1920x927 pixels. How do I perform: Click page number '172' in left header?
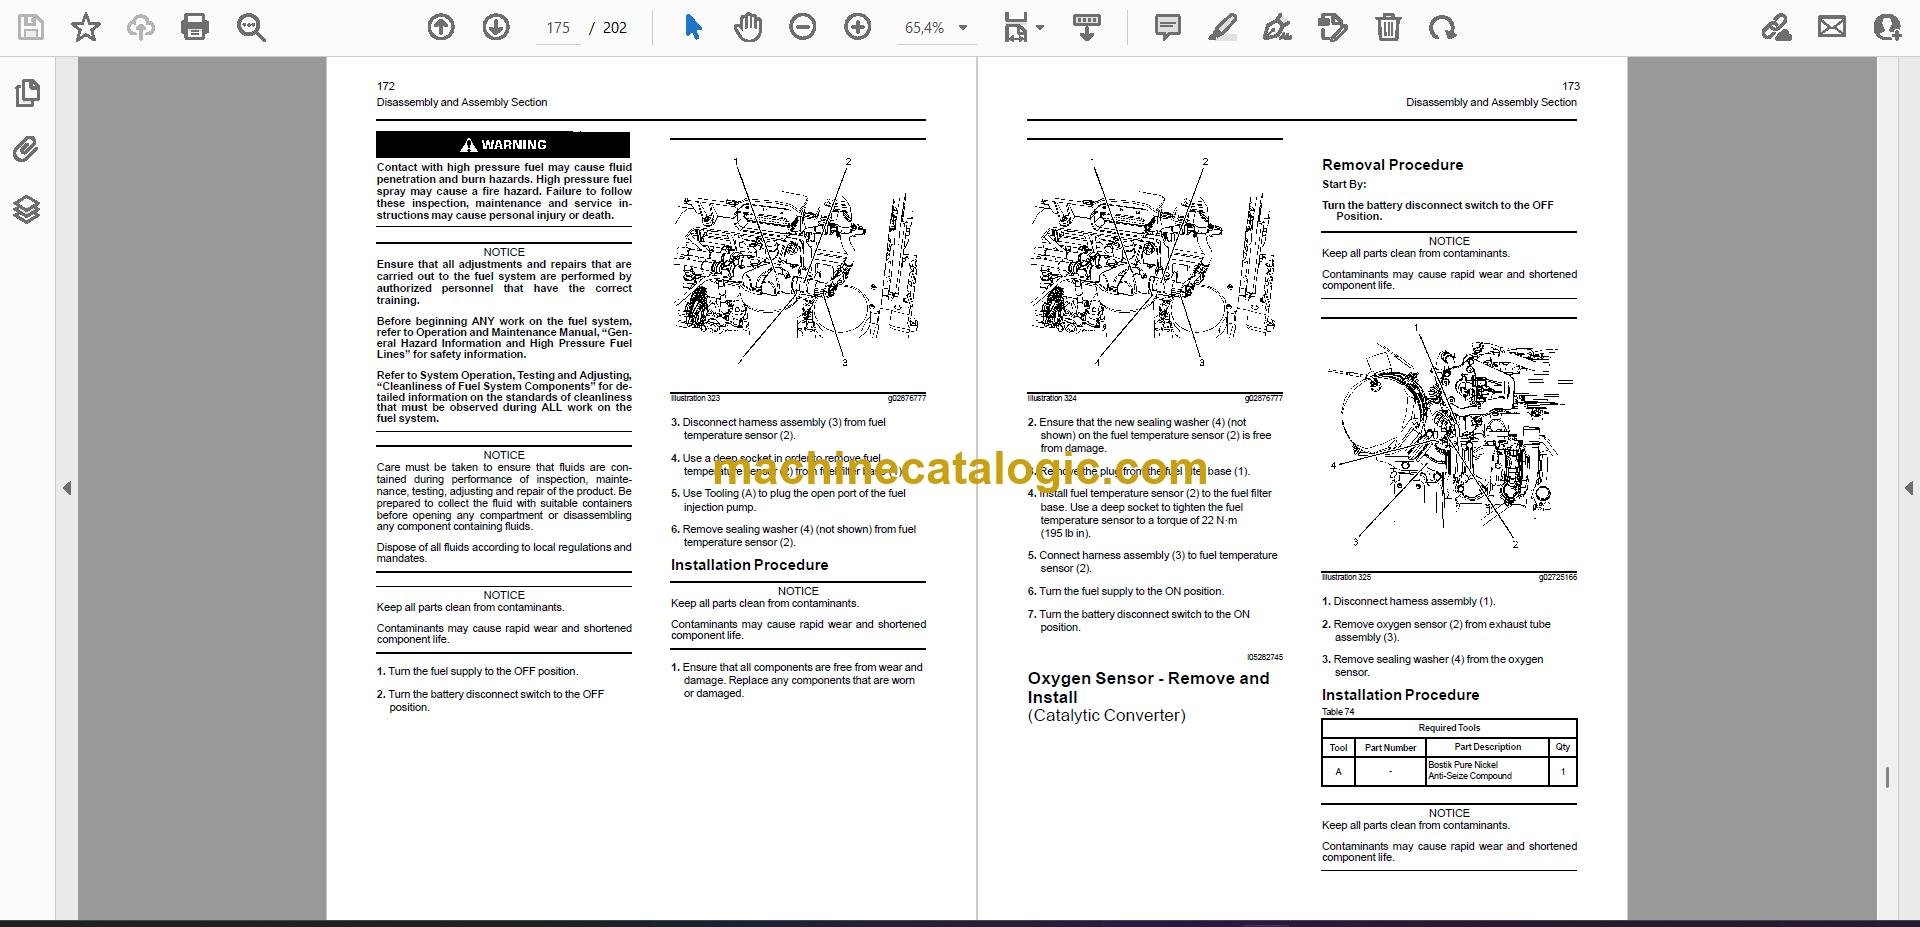(x=386, y=87)
